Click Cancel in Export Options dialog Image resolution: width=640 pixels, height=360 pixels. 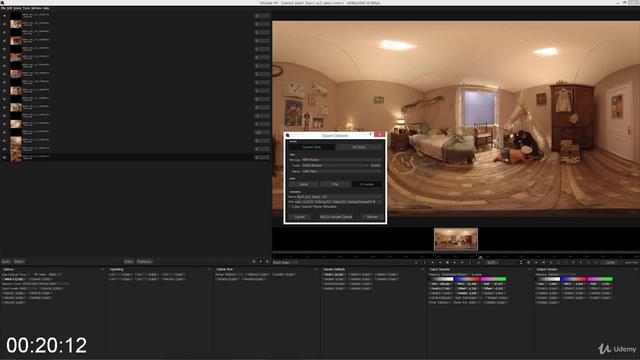[x=300, y=217]
